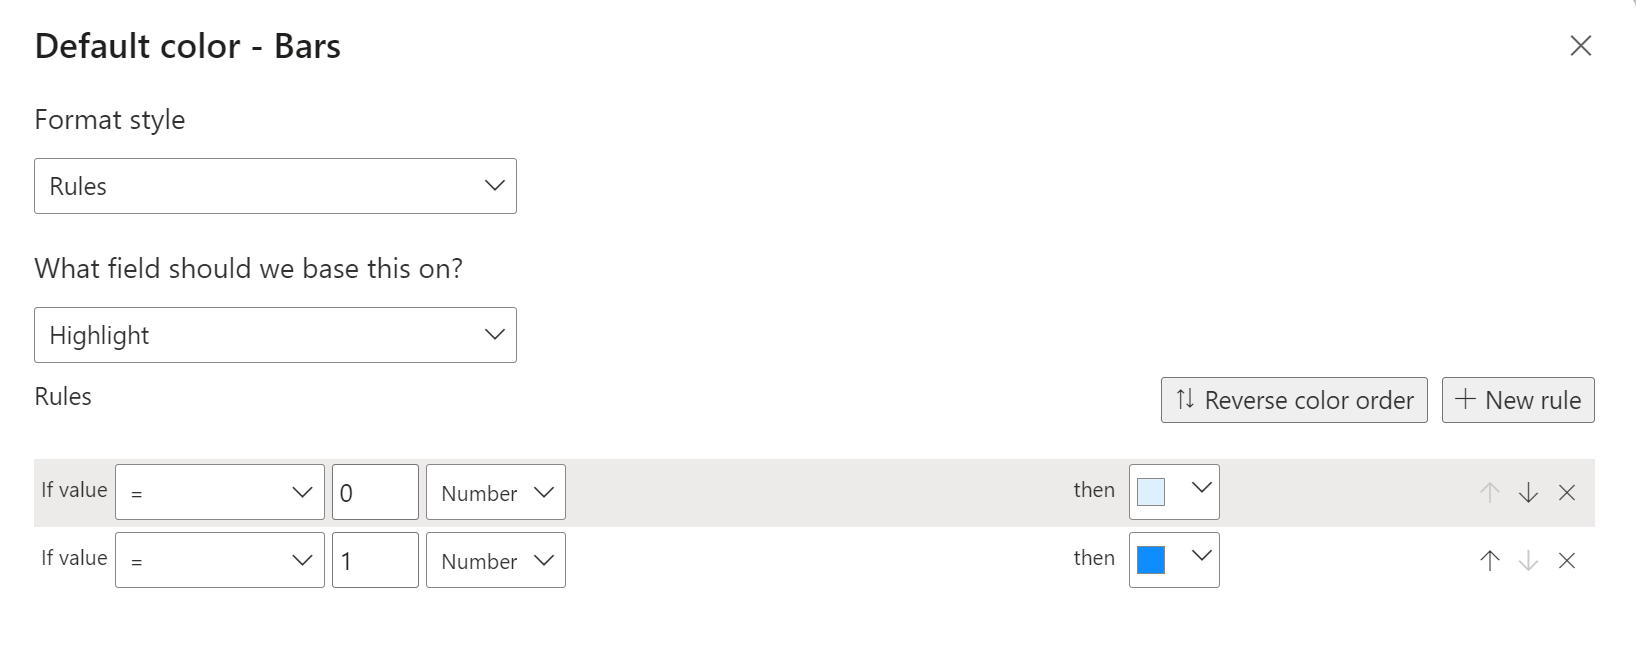The image size is (1636, 647).
Task: Delete the first rule with X icon
Action: pos(1567,492)
